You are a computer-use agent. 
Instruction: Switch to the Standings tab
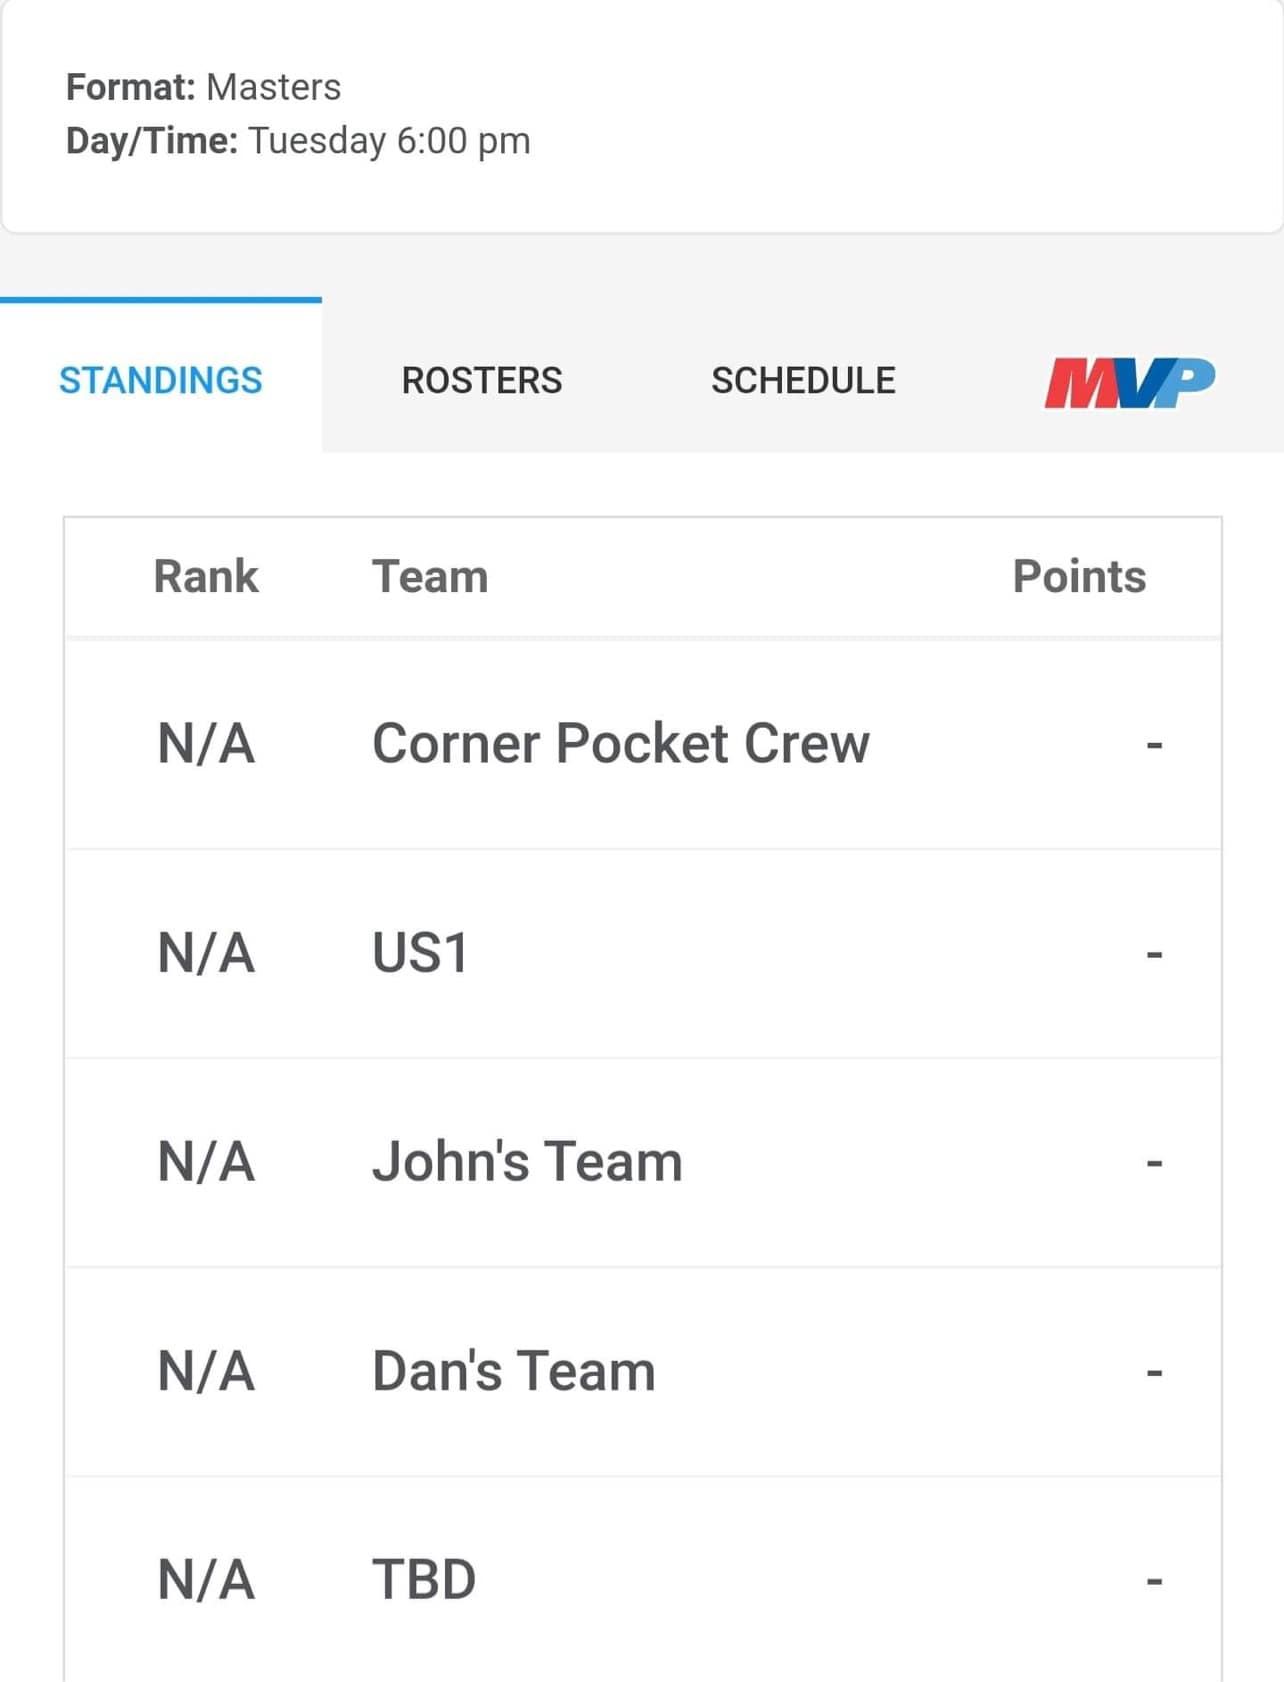pyautogui.click(x=161, y=381)
